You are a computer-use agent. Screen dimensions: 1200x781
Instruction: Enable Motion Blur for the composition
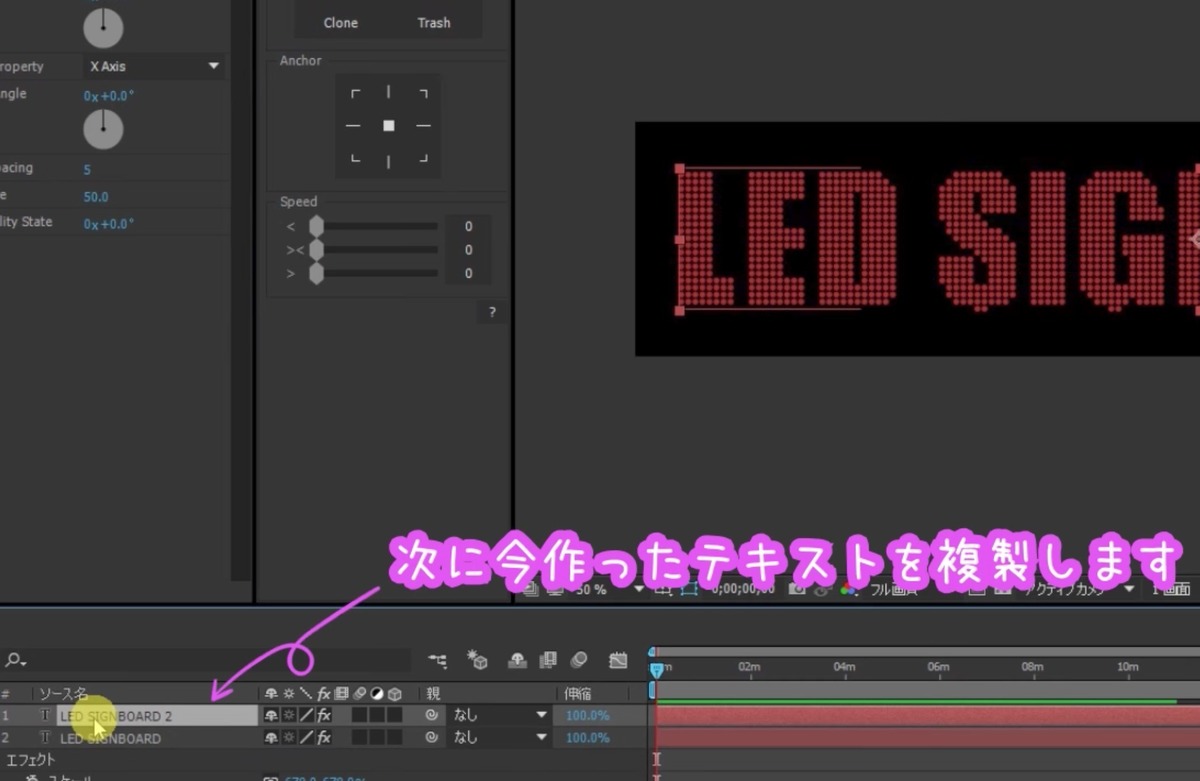[x=581, y=660]
